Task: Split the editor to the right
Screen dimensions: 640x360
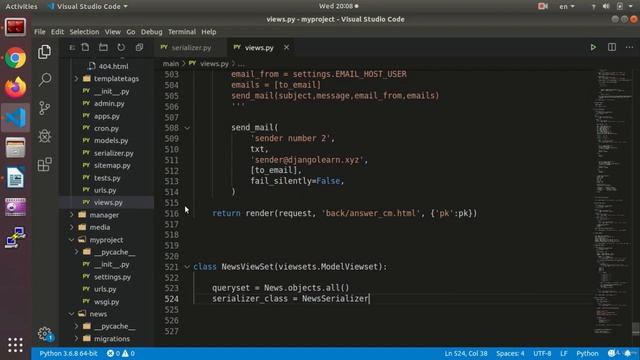Action: coord(612,47)
